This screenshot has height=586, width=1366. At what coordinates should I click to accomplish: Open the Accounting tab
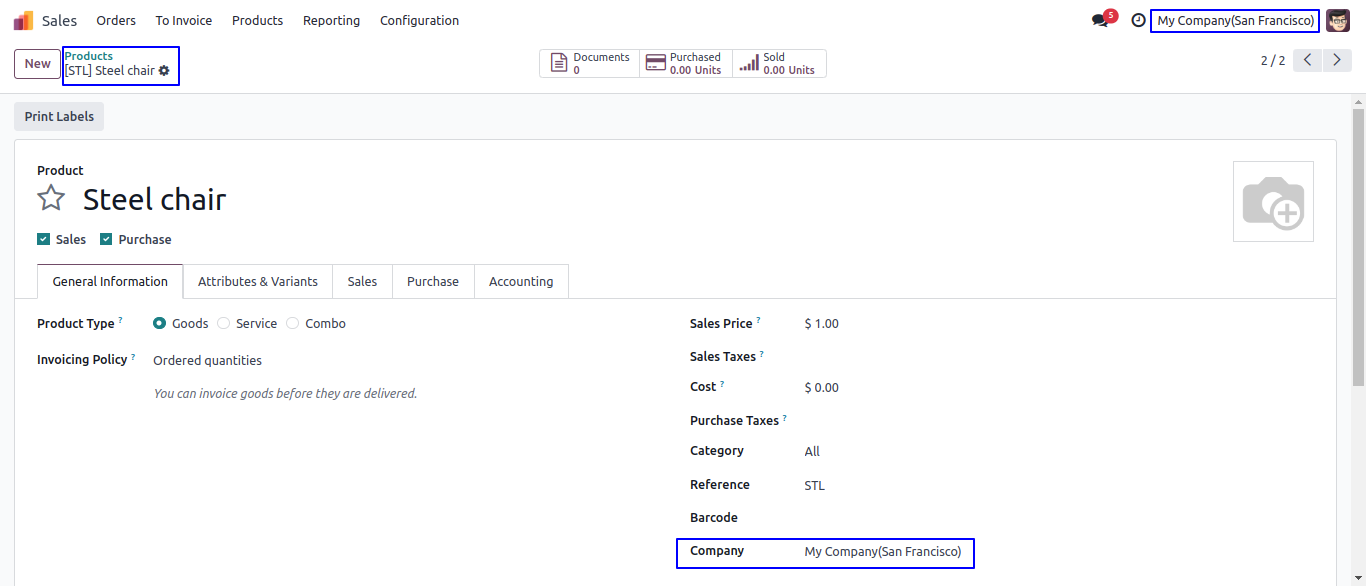pyautogui.click(x=521, y=281)
